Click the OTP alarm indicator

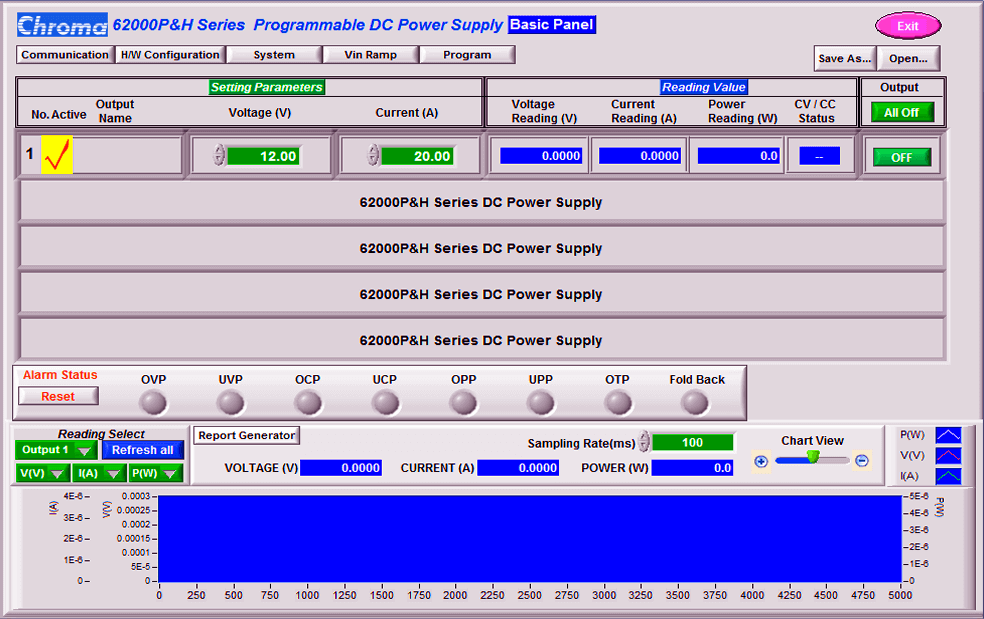tap(618, 402)
